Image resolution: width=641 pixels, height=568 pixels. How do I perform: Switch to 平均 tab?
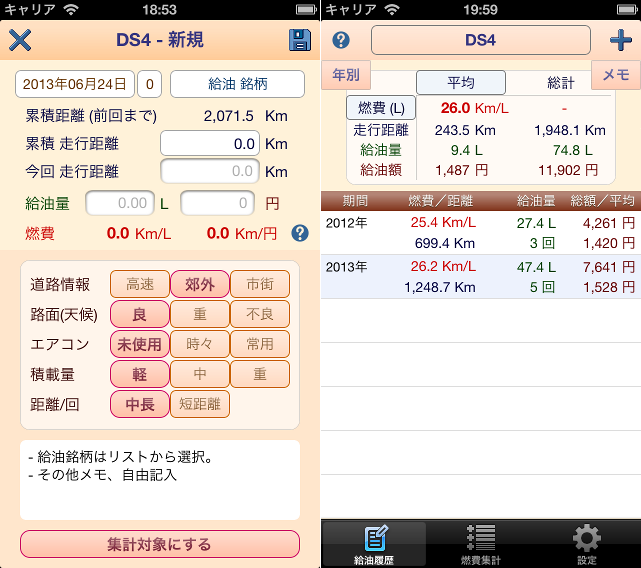coord(460,83)
